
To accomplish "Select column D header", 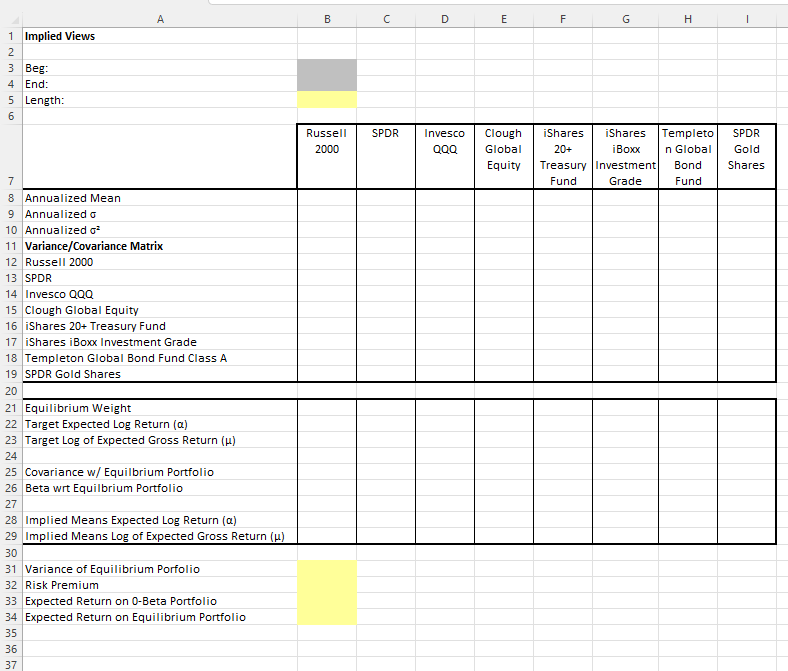I will click(445, 19).
